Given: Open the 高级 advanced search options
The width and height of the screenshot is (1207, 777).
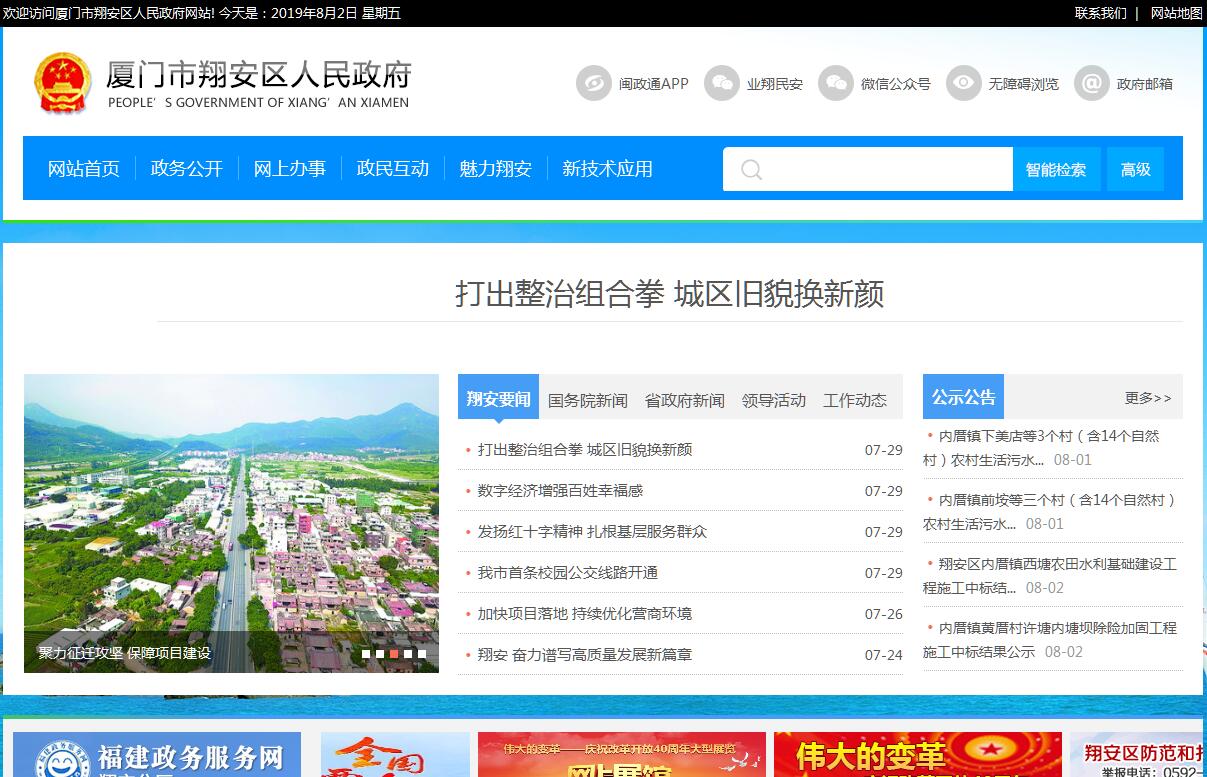Looking at the screenshot, I should tap(1135, 170).
